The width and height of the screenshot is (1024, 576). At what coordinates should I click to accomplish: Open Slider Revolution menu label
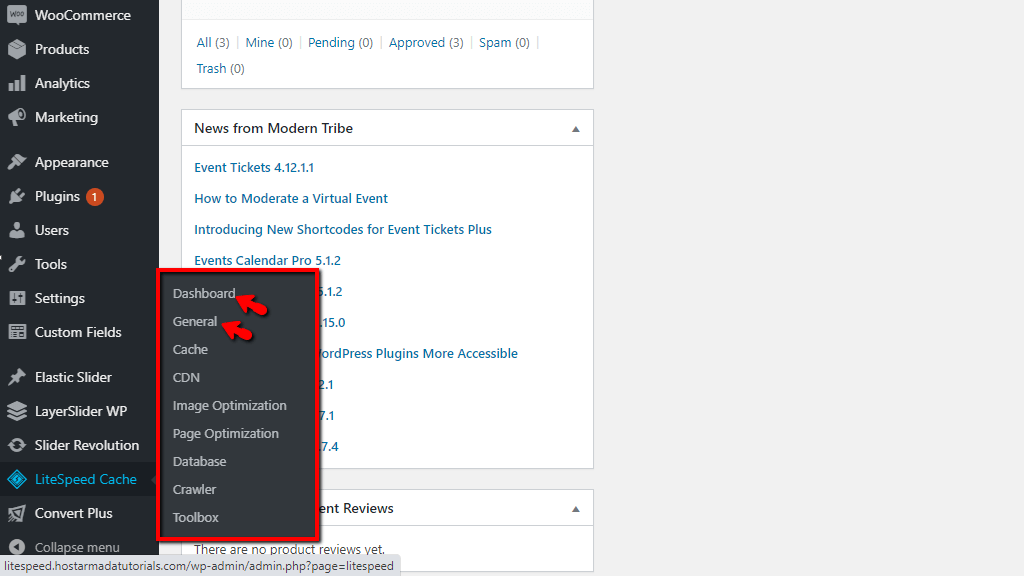[87, 445]
